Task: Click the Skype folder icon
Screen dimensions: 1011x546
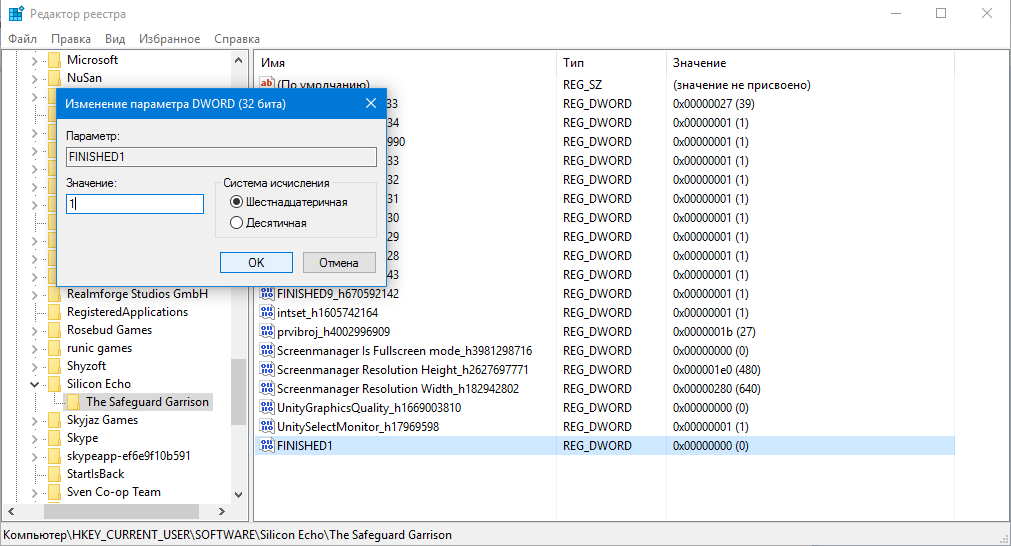Action: [x=55, y=438]
